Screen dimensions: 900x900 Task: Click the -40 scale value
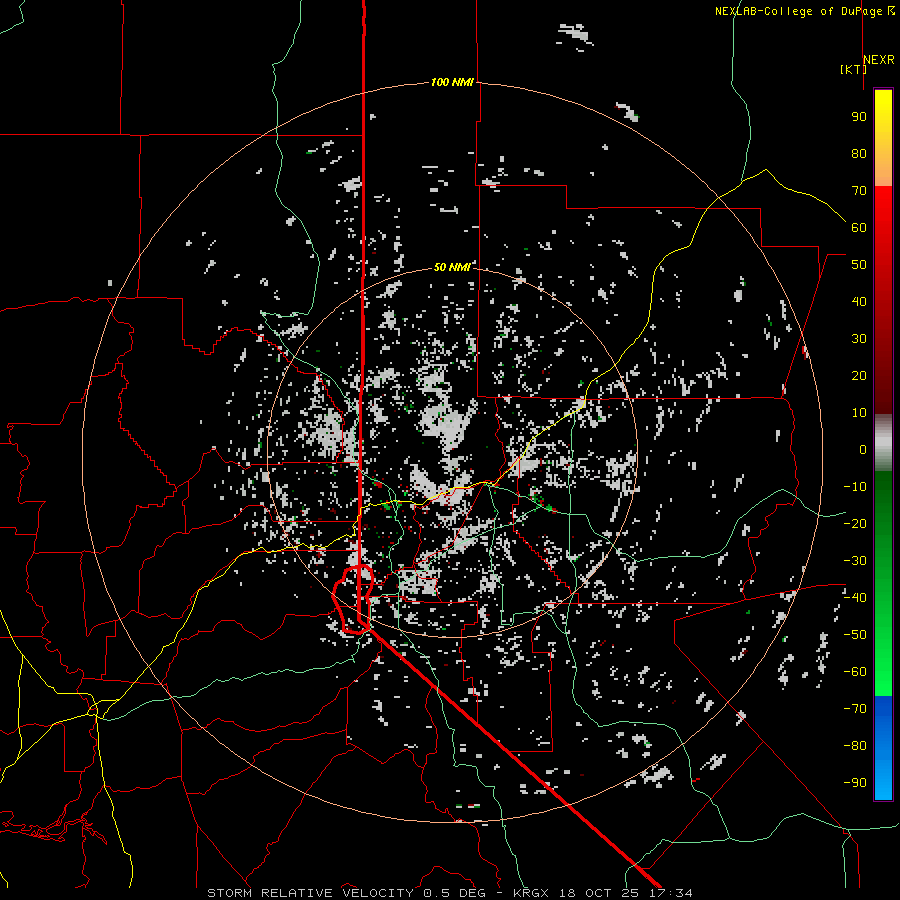(855, 598)
